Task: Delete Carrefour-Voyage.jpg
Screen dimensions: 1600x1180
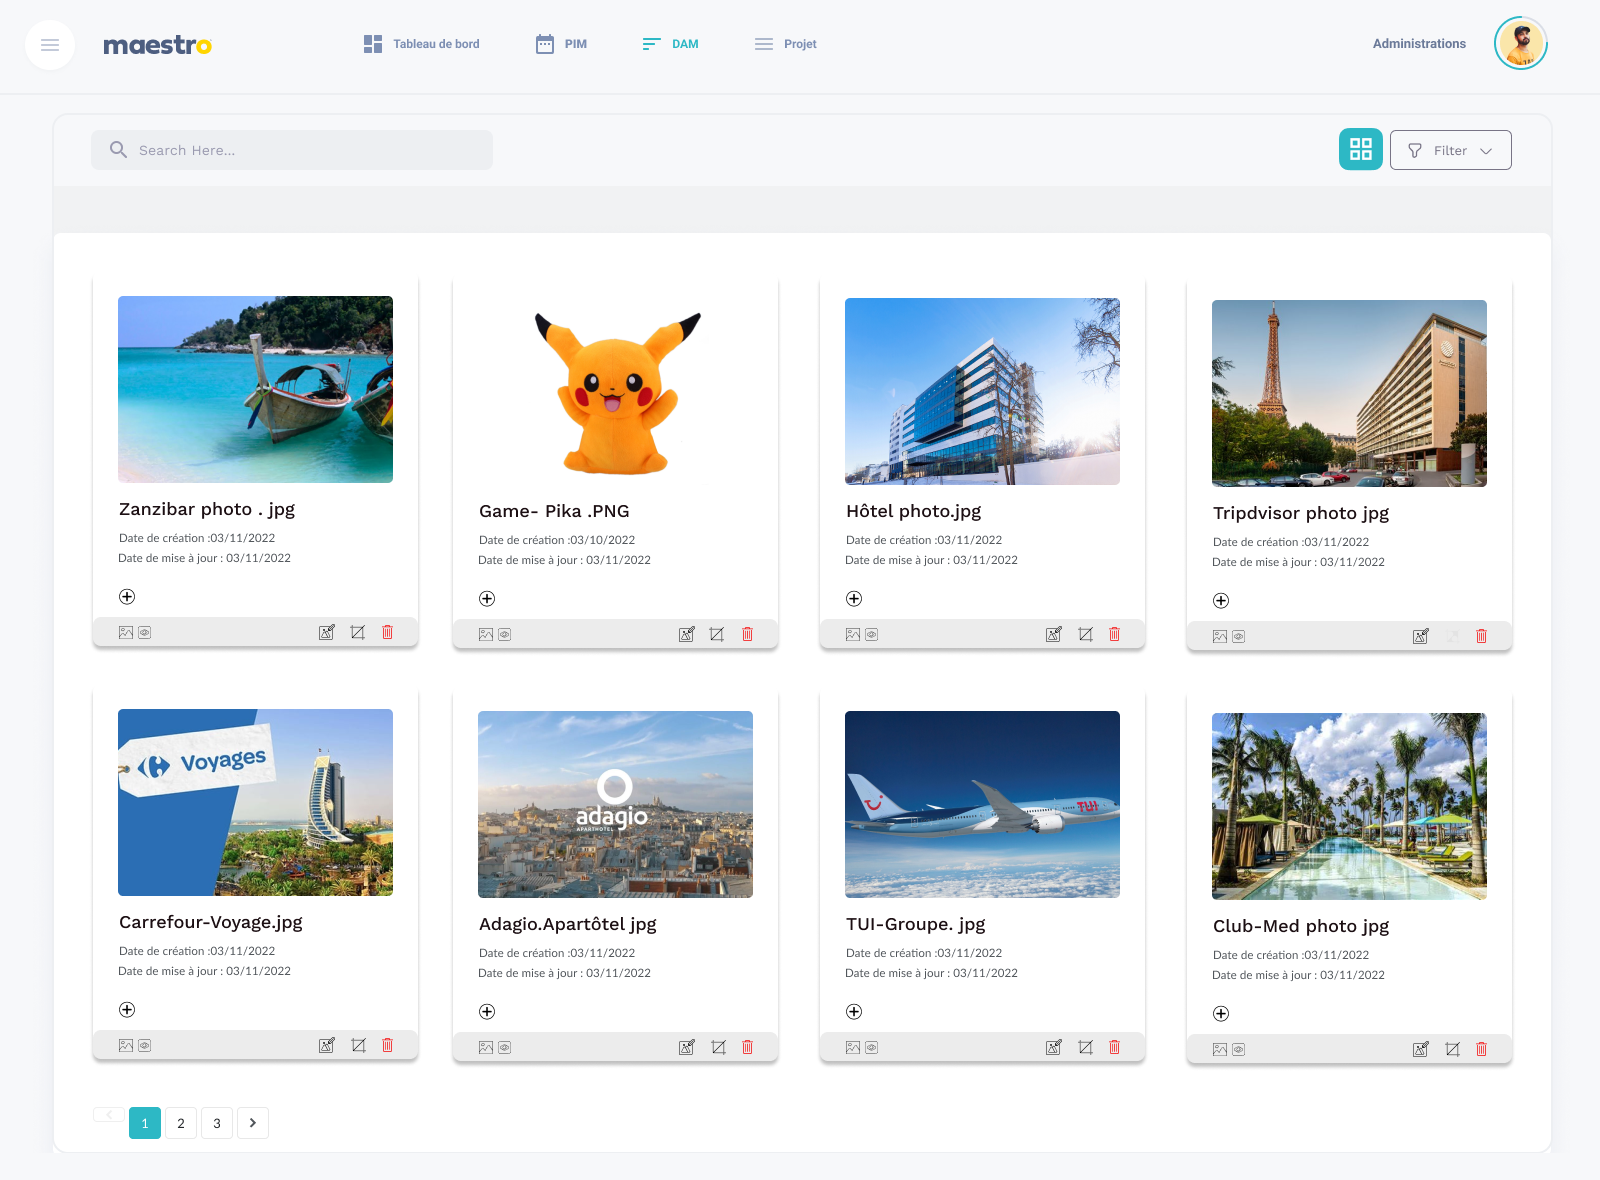Action: 388,1045
